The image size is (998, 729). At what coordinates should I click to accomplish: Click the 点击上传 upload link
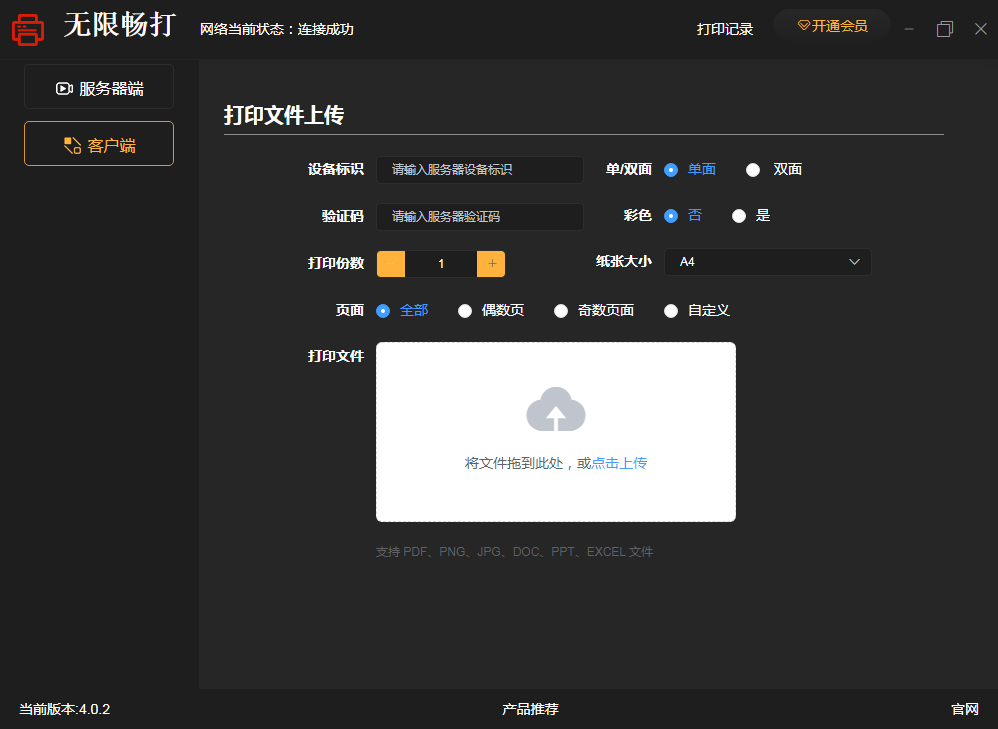[619, 463]
